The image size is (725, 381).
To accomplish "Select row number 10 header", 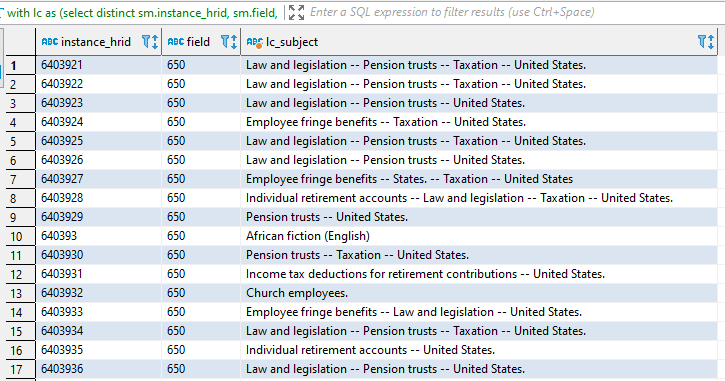I will pos(20,236).
